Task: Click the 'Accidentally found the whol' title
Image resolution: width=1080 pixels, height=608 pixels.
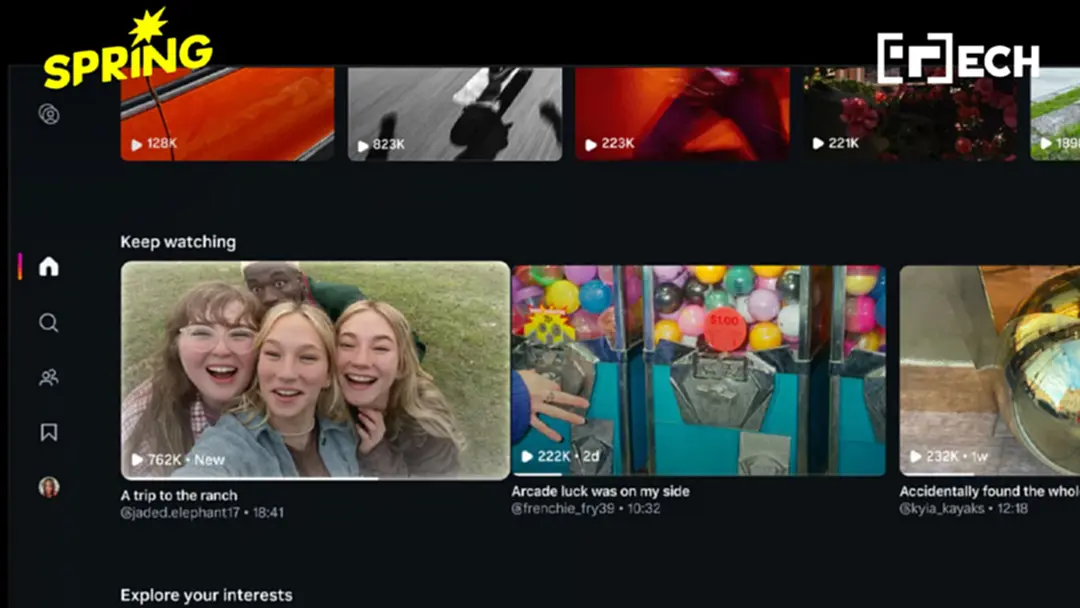Action: click(989, 491)
